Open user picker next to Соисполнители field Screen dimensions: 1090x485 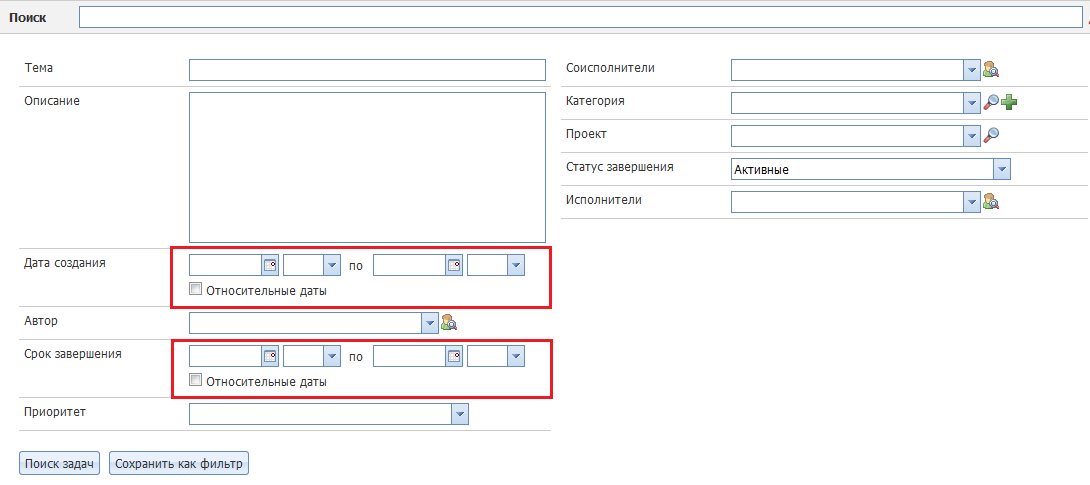coord(991,69)
